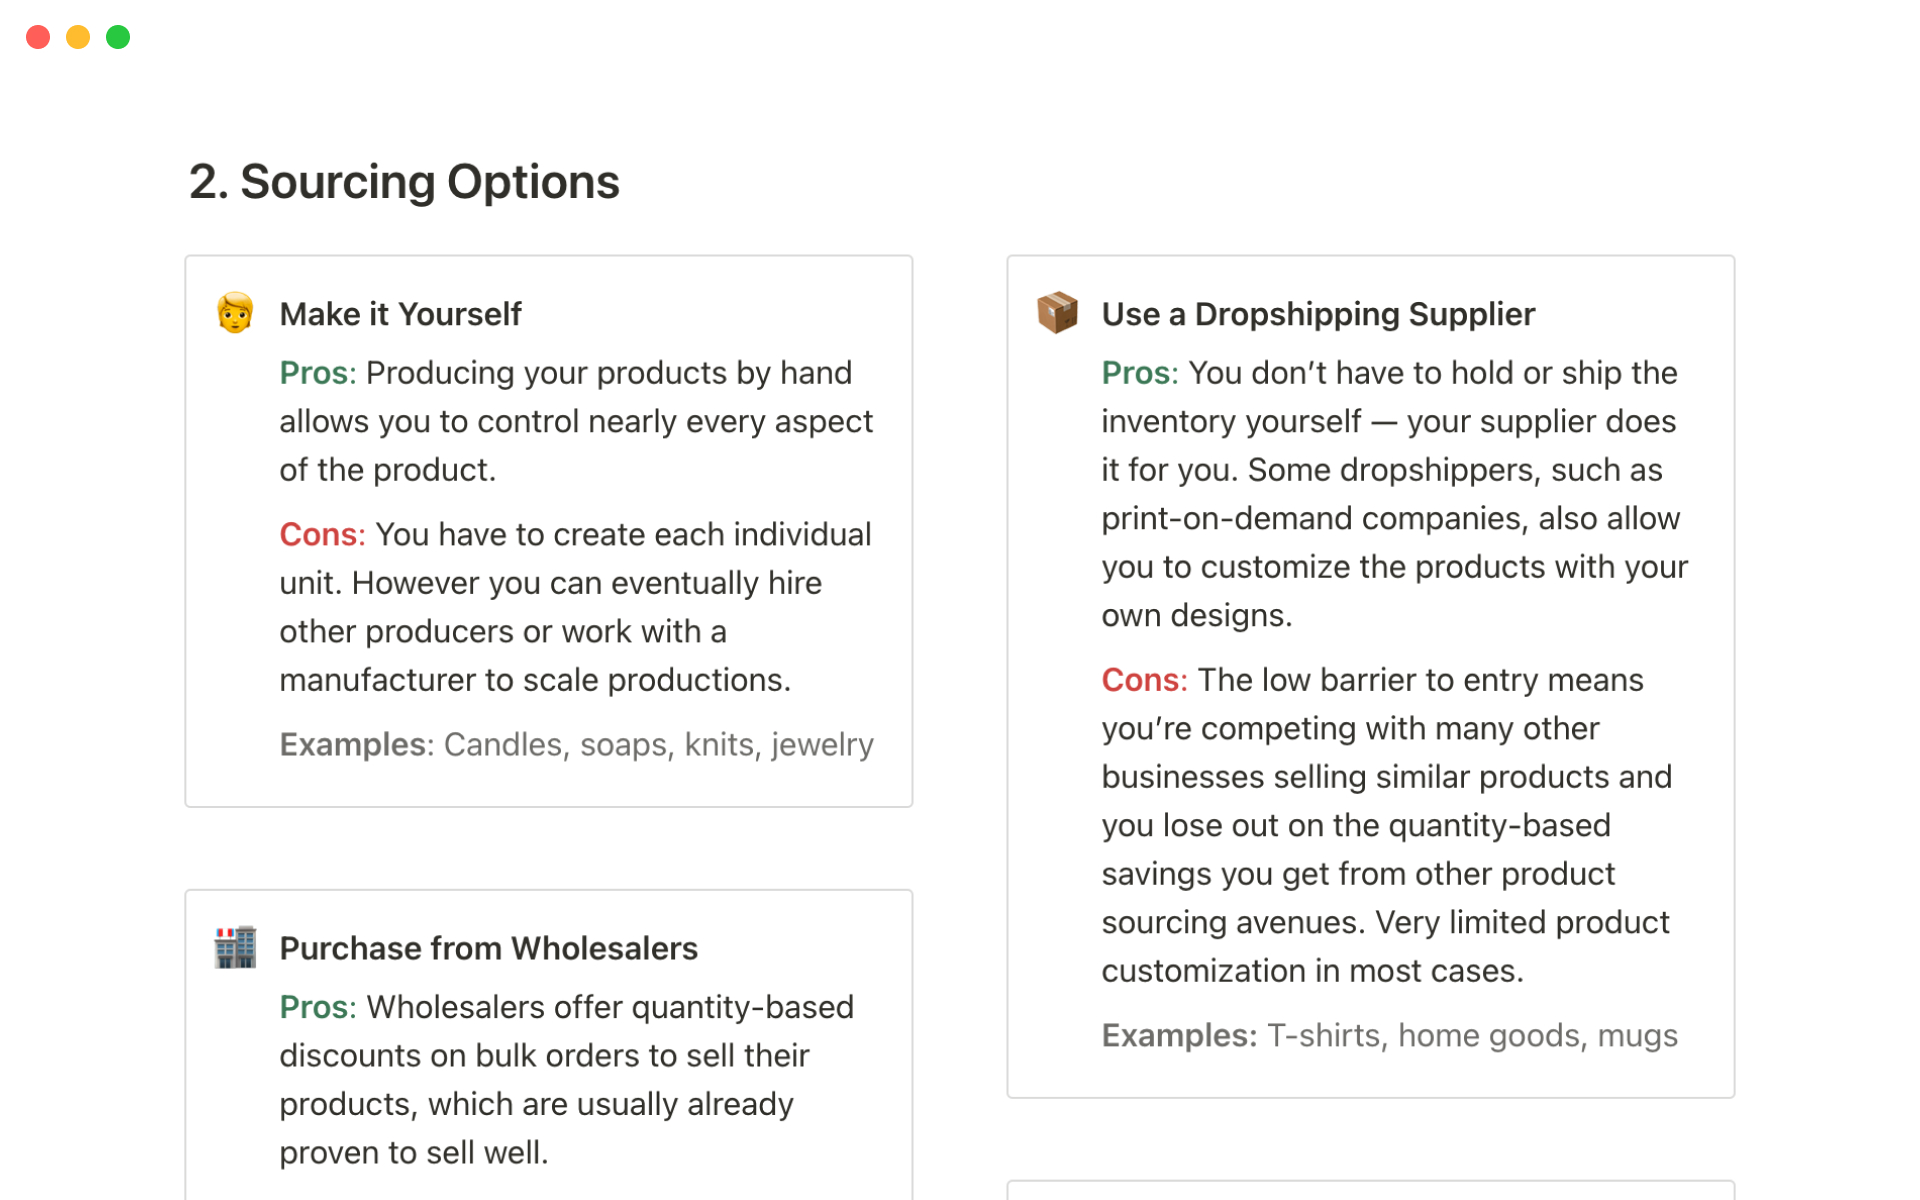Click the word "mugs" in the dropshipping examples

[x=1637, y=1036]
